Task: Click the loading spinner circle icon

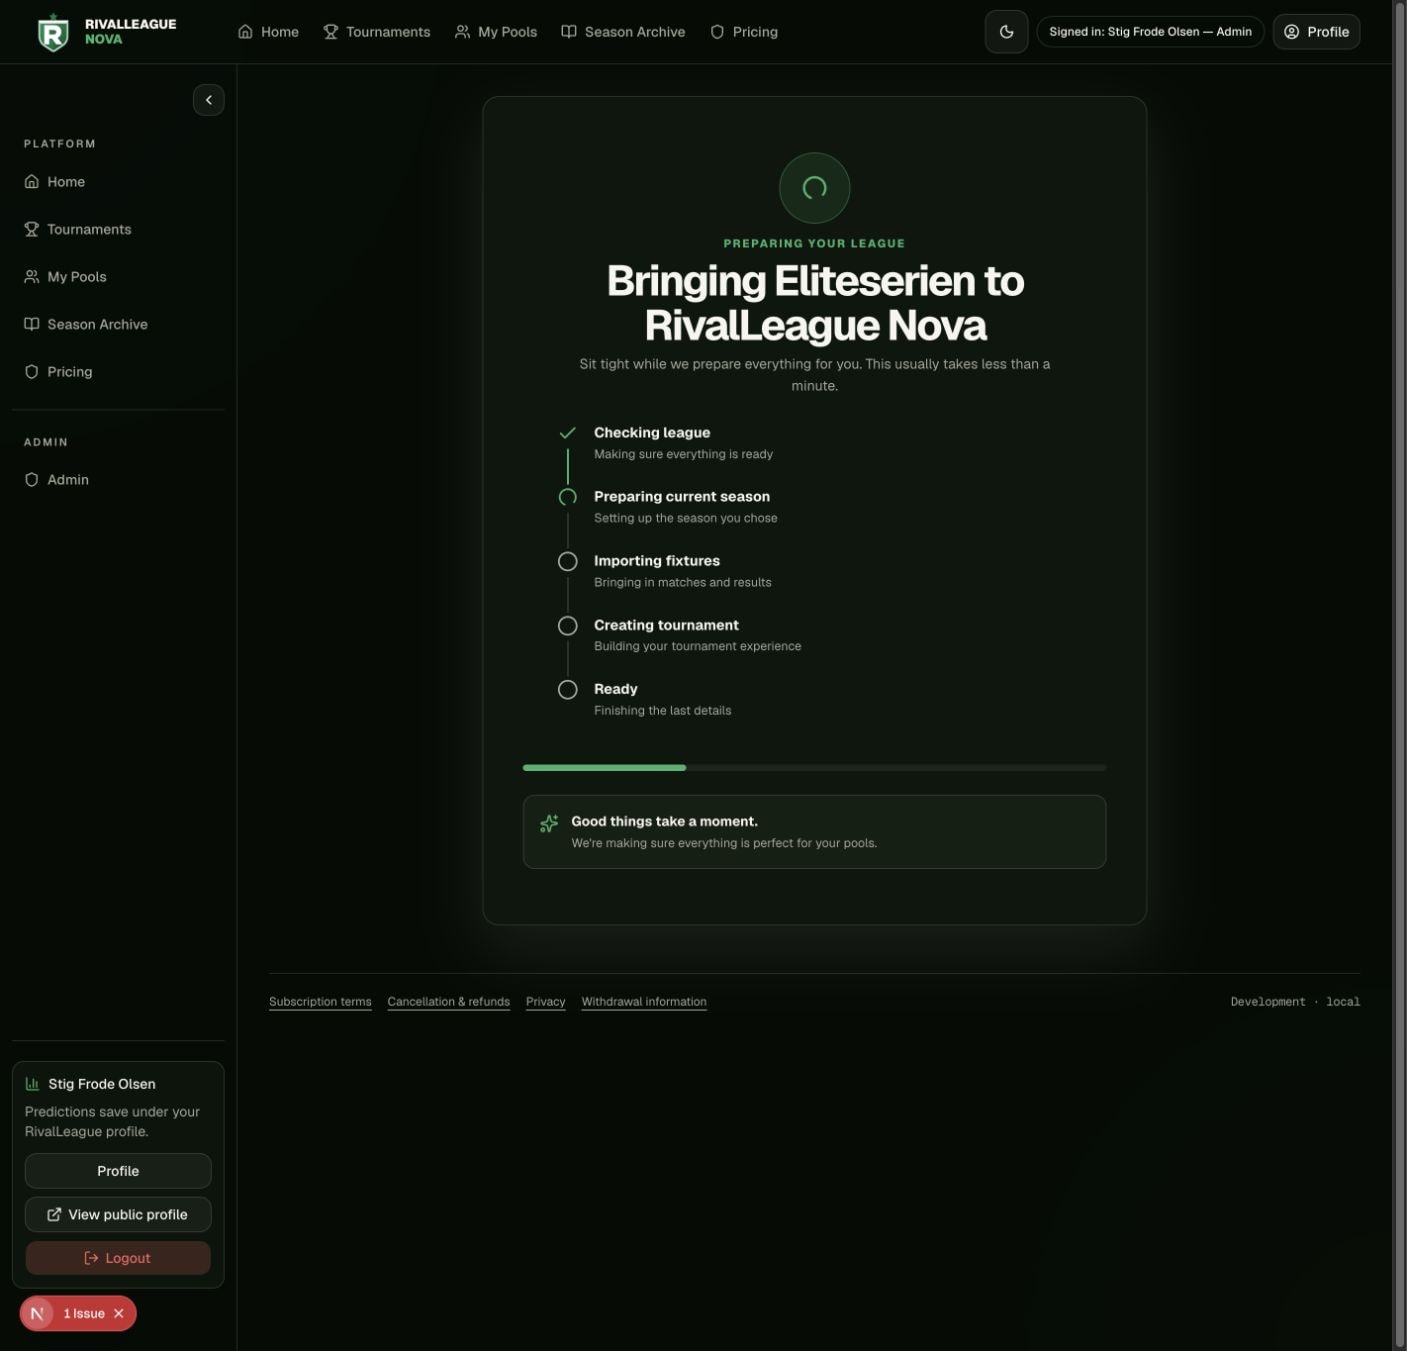Action: [814, 188]
